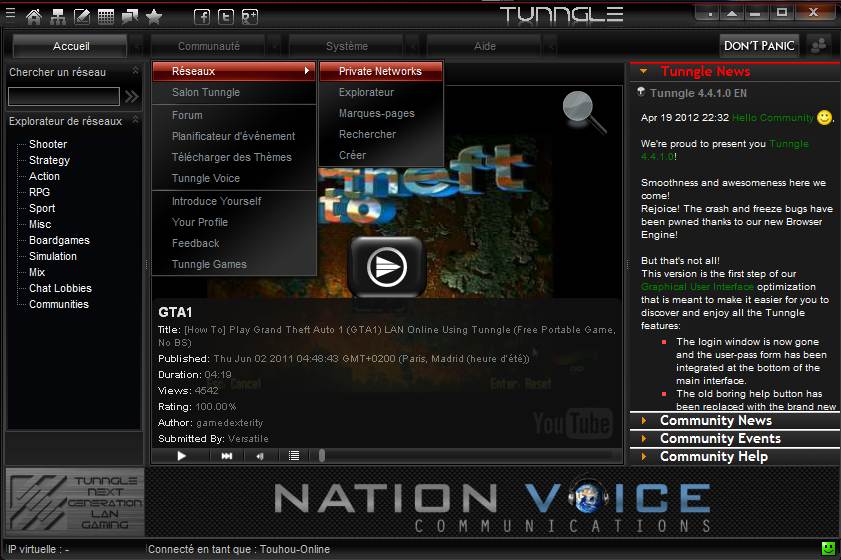Image resolution: width=841 pixels, height=560 pixels.
Task: Open the Facebook icon
Action: pos(202,17)
